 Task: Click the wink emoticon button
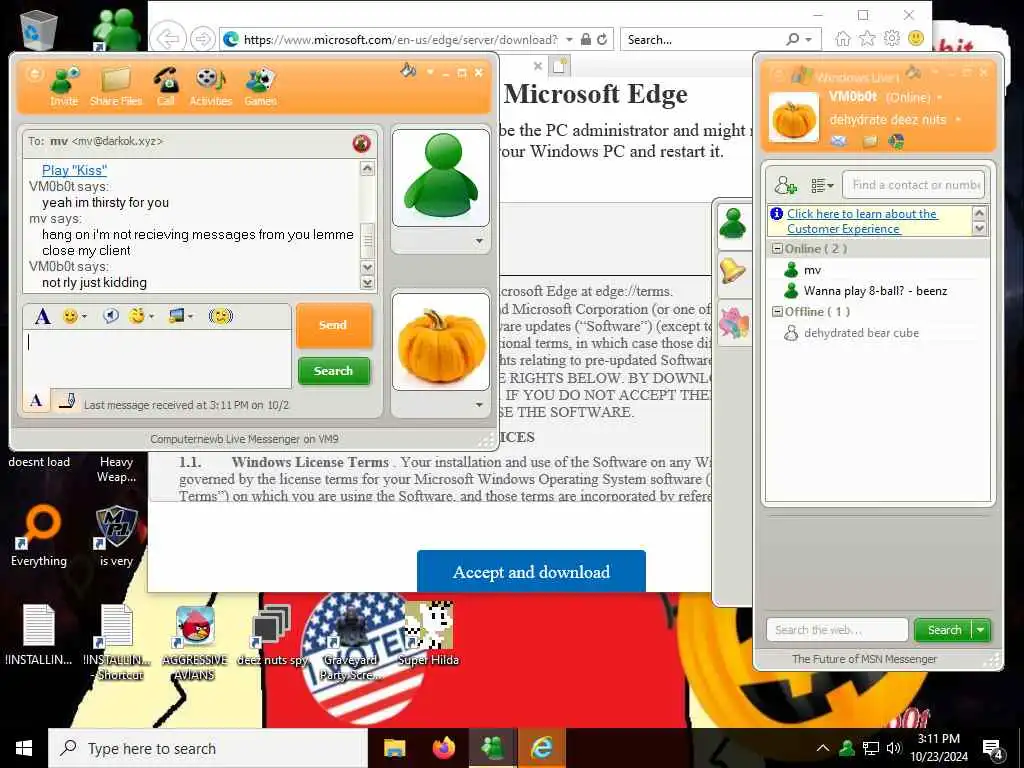(136, 317)
